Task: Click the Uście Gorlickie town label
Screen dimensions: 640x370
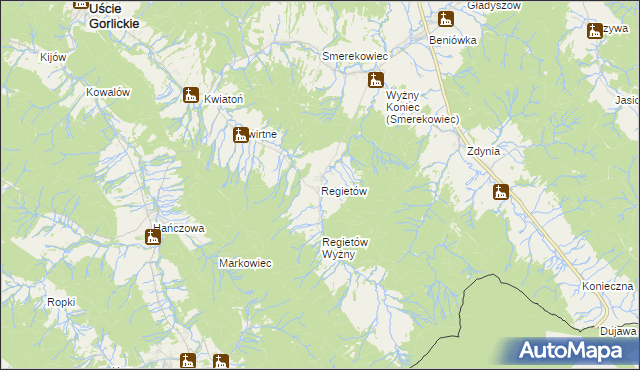Action: [114, 16]
